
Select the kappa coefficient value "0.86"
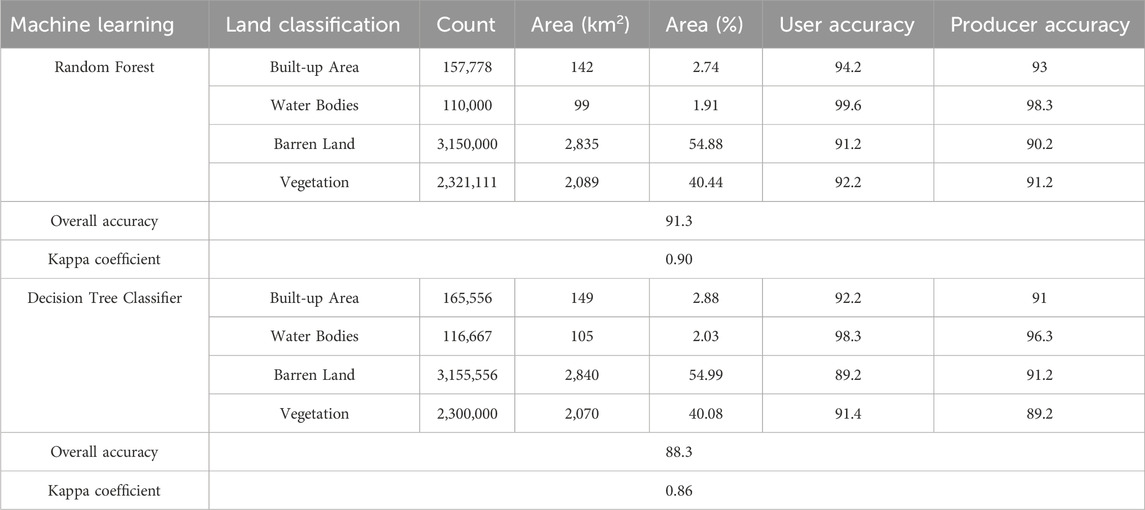677,490
